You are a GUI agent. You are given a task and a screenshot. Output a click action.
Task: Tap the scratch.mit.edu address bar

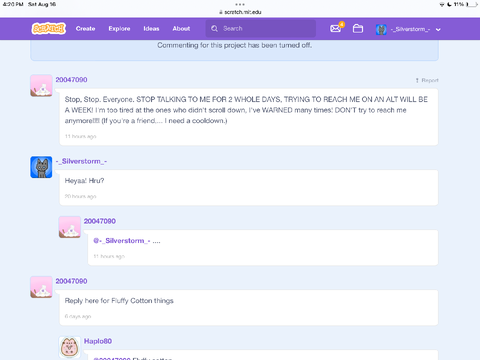[240, 12]
